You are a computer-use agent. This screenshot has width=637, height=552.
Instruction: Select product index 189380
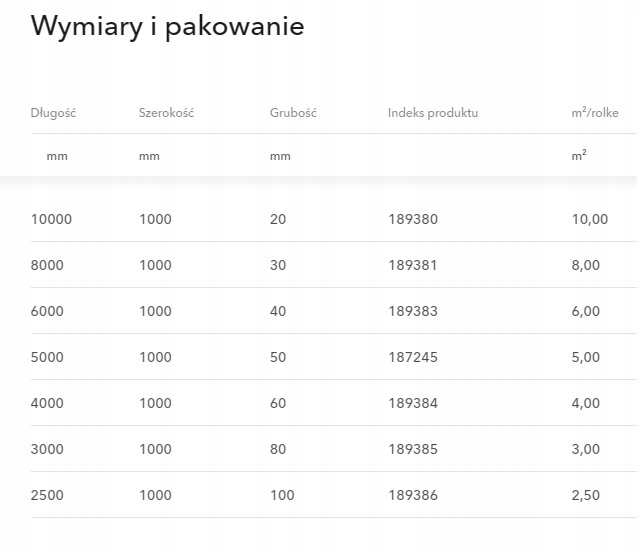[413, 219]
